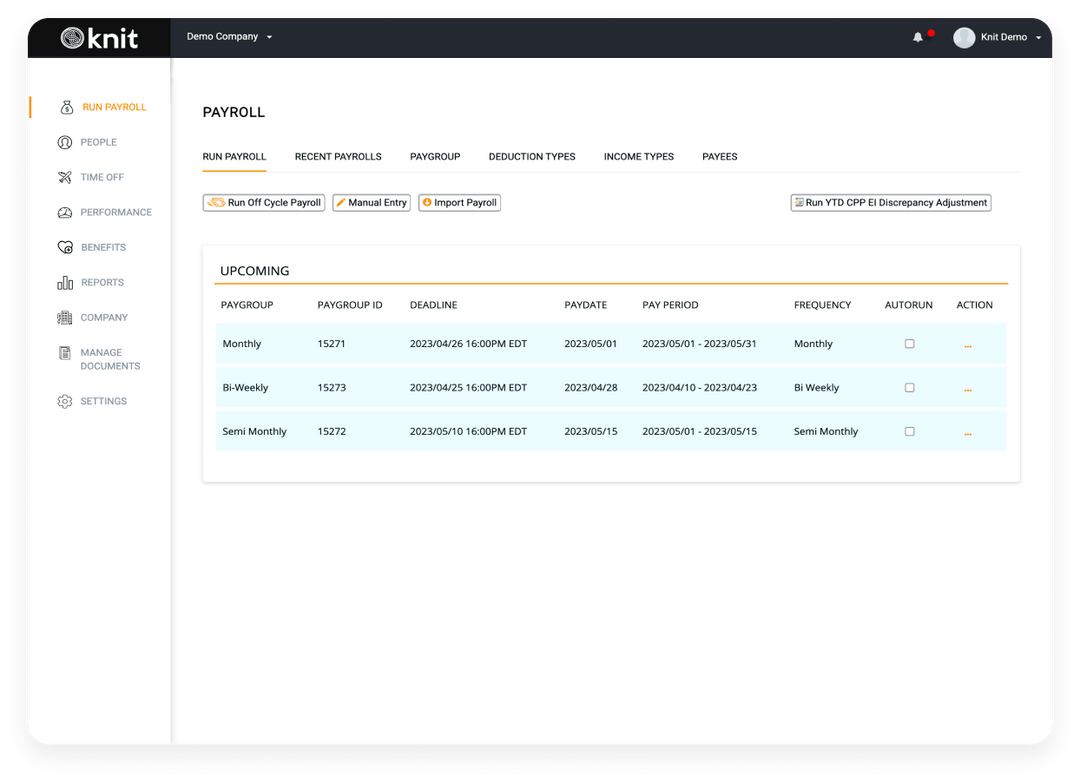Click the Company building icon

[x=65, y=318]
